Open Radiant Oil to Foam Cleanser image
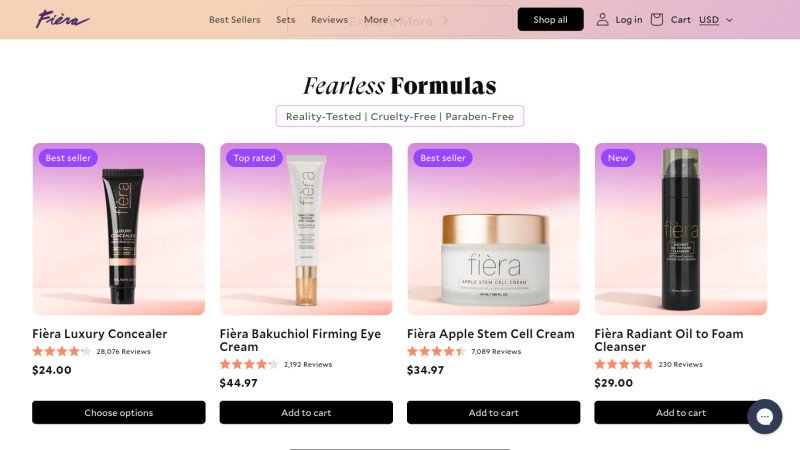This screenshot has width=800, height=450. 681,229
